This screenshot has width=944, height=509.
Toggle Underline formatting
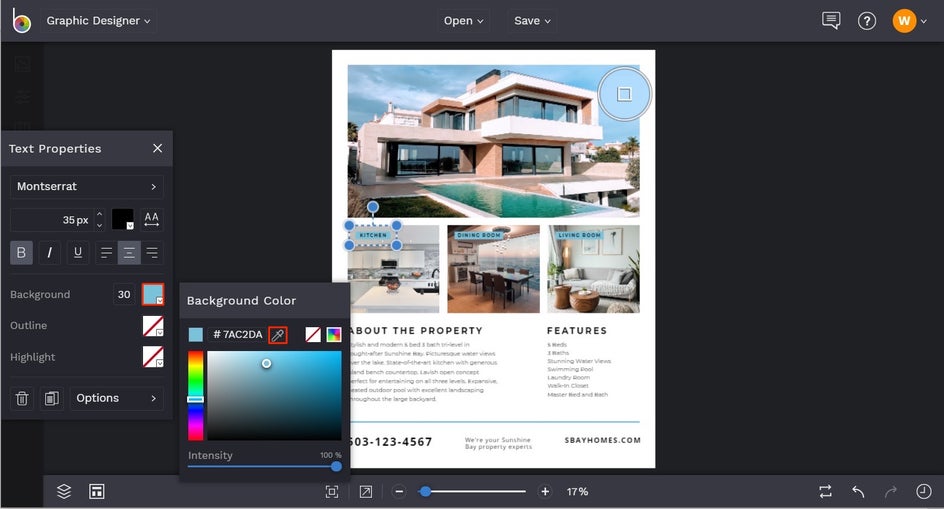point(78,252)
